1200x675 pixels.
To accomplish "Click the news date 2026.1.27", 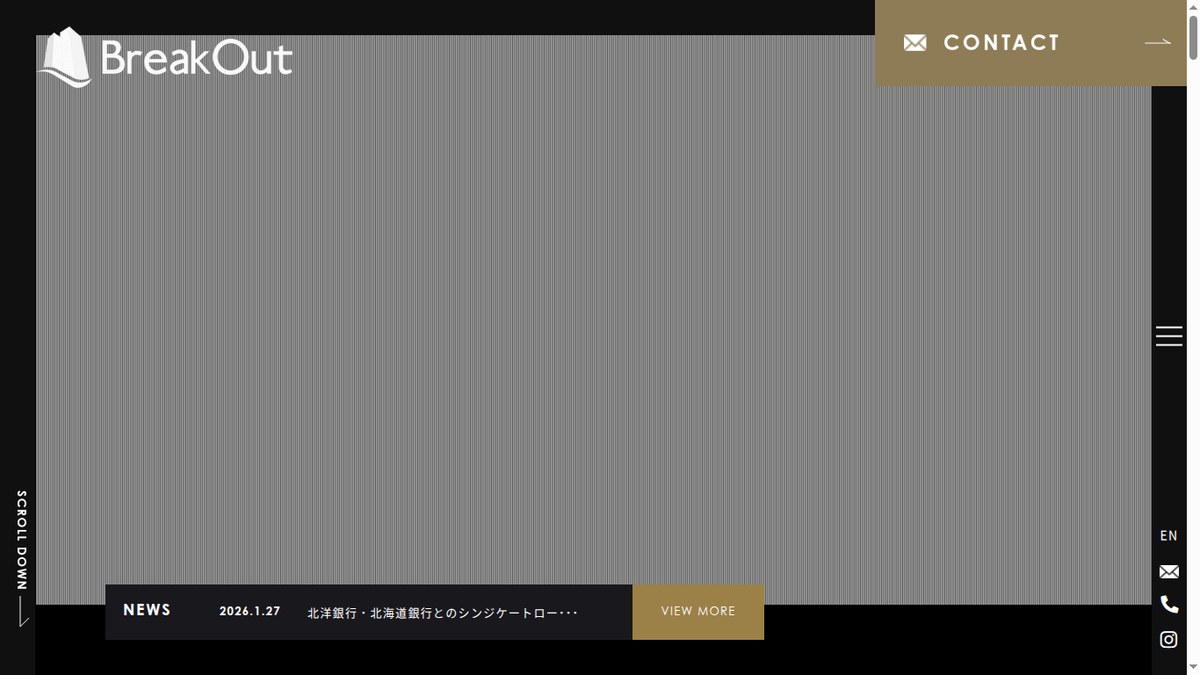I will click(250, 611).
